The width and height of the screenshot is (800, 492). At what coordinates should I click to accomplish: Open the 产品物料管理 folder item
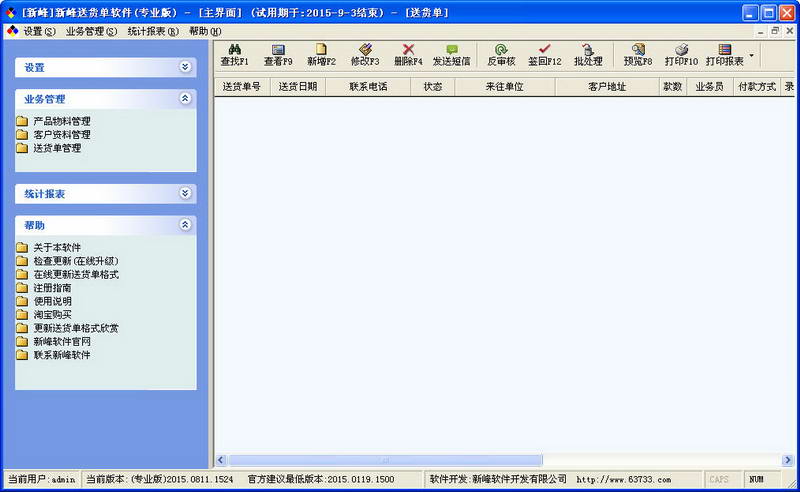click(54, 121)
